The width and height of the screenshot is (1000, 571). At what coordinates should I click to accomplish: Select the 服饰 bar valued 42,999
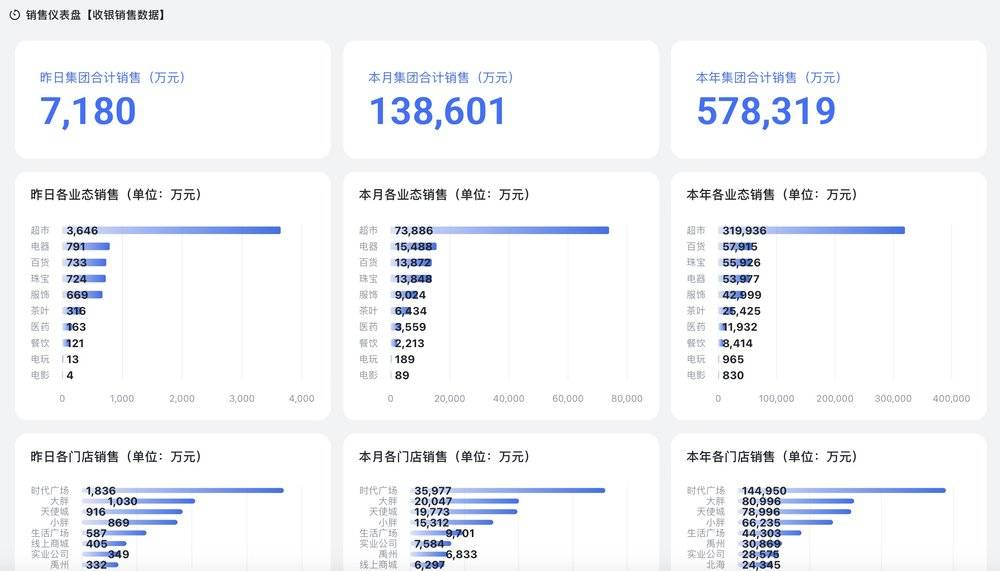pyautogui.click(x=733, y=295)
